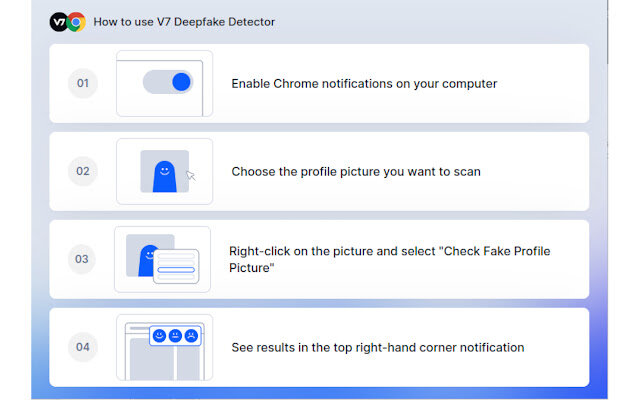Select the highlighted context menu entry illustration

pos(176,270)
